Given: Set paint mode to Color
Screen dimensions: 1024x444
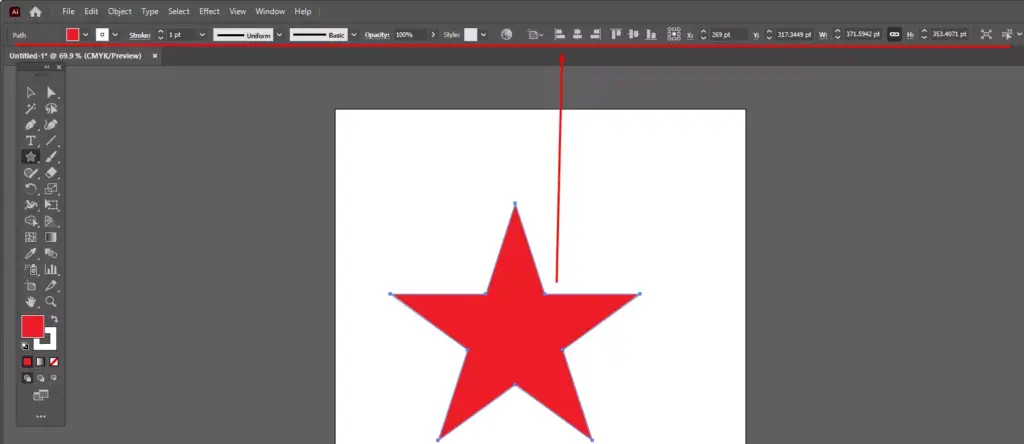Looking at the screenshot, I should pyautogui.click(x=27, y=362).
